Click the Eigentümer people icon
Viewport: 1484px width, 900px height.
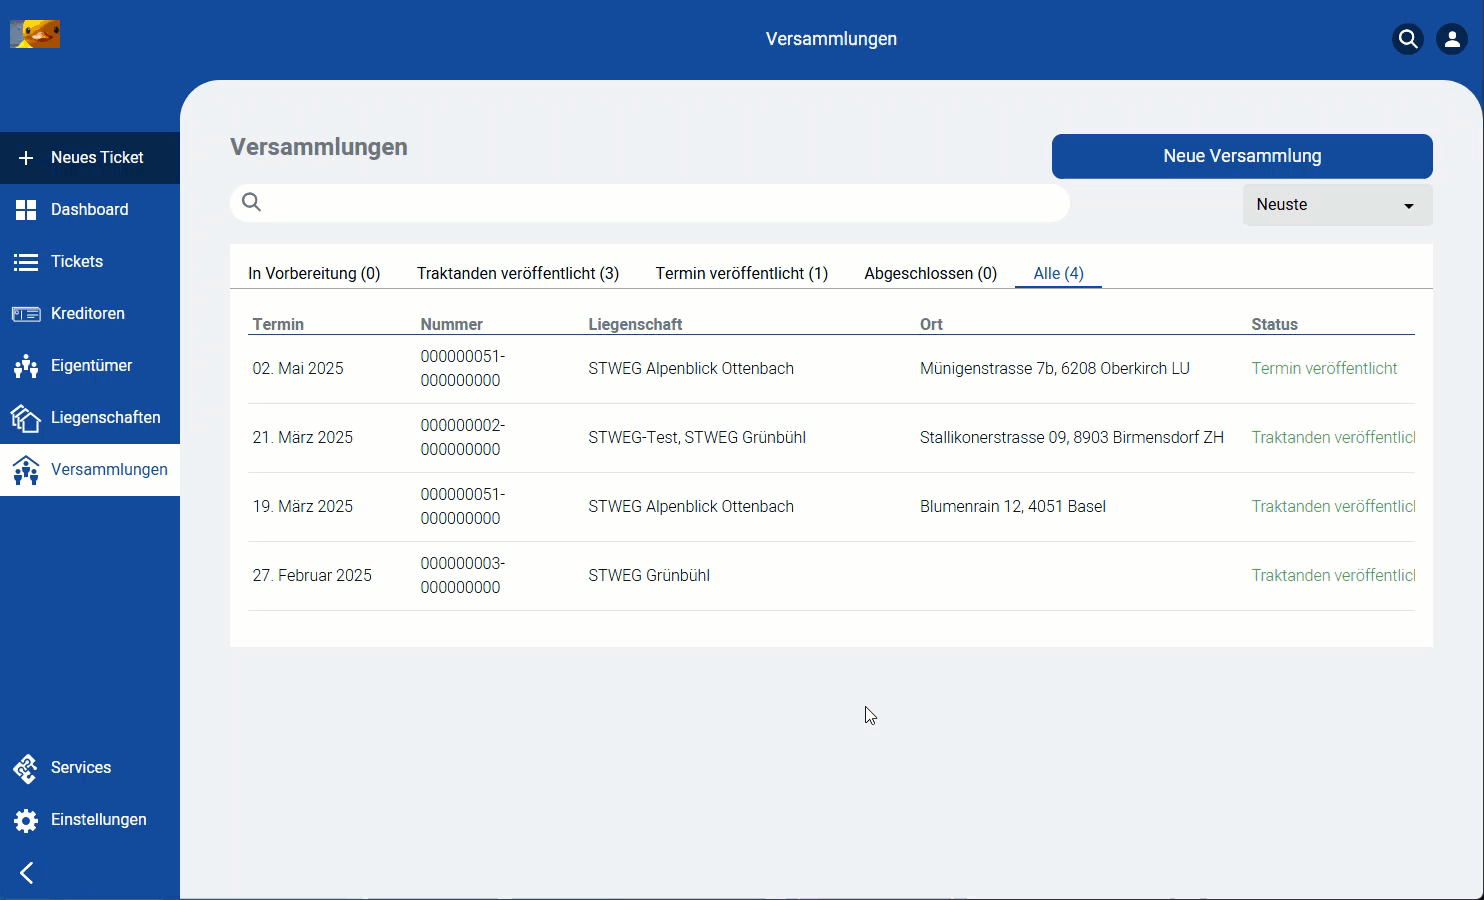coord(26,366)
